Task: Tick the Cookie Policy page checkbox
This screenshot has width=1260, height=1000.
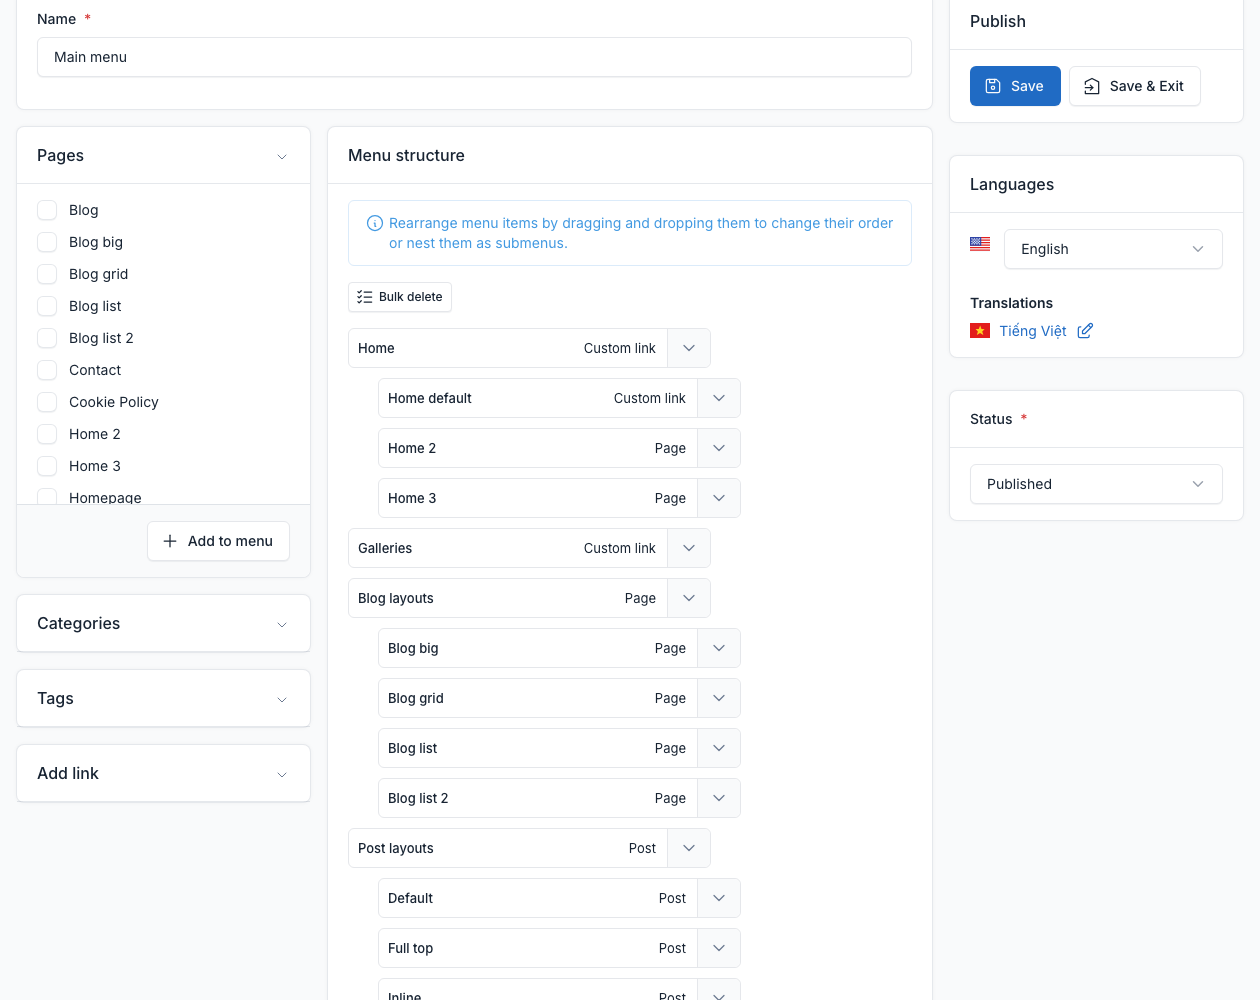Action: pyautogui.click(x=47, y=402)
